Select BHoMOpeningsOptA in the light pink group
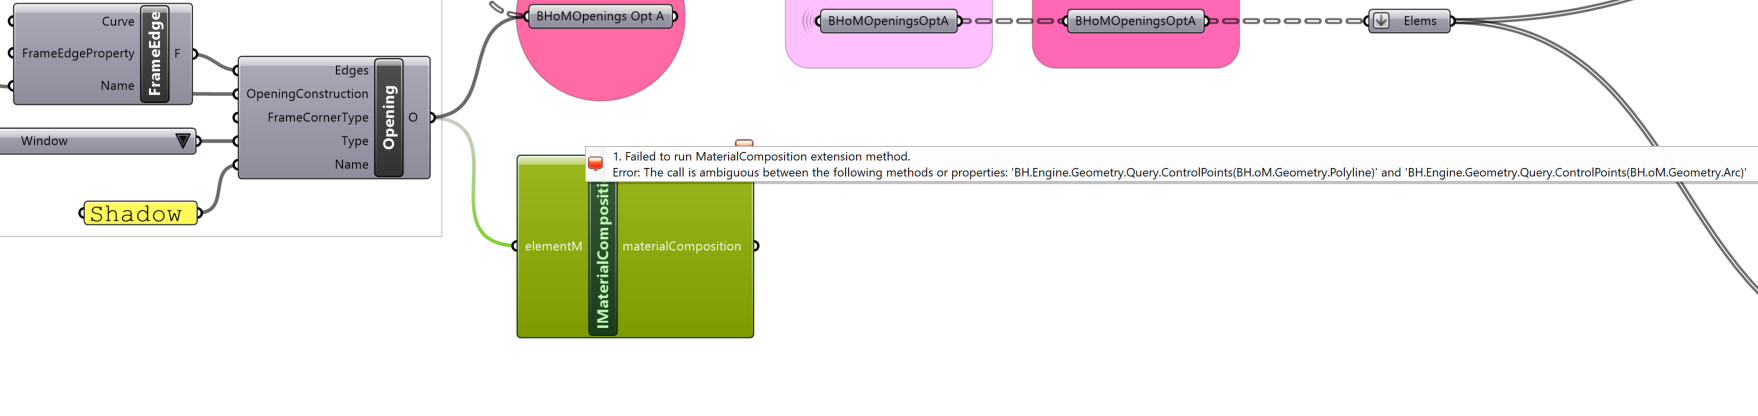 [x=888, y=20]
